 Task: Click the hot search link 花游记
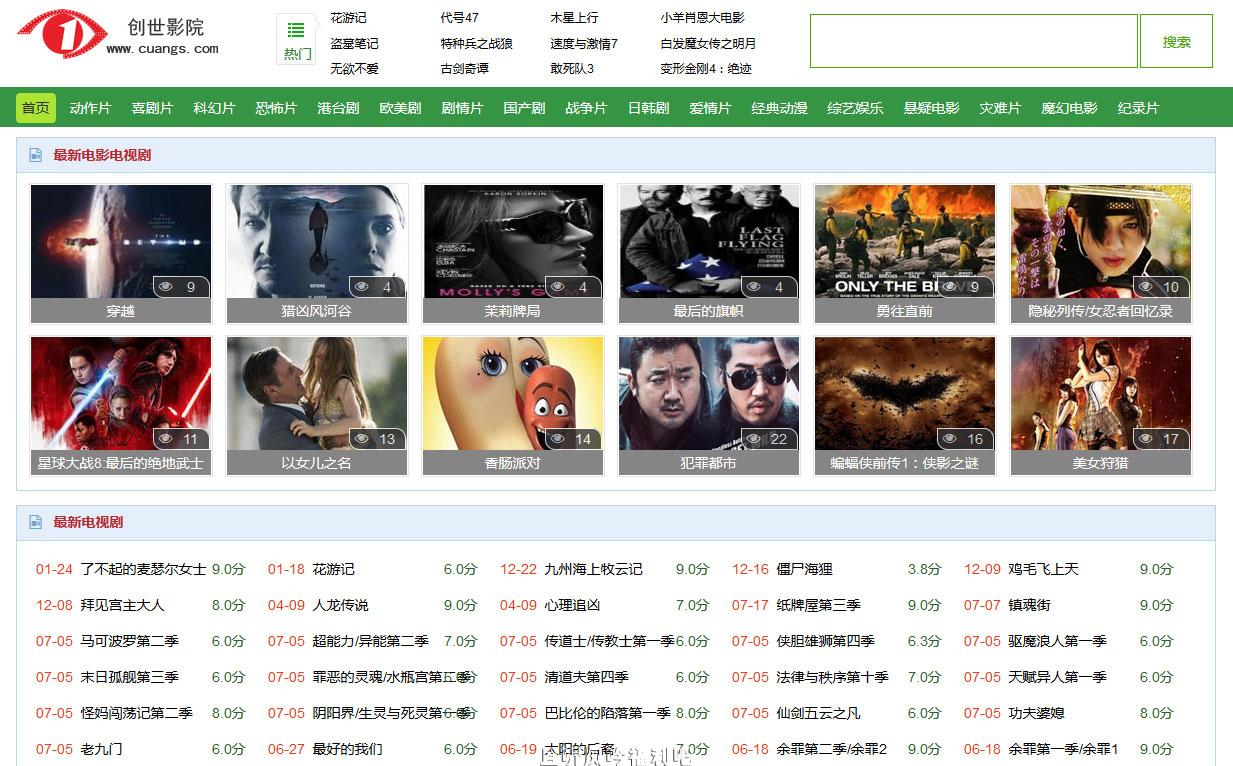(x=348, y=17)
